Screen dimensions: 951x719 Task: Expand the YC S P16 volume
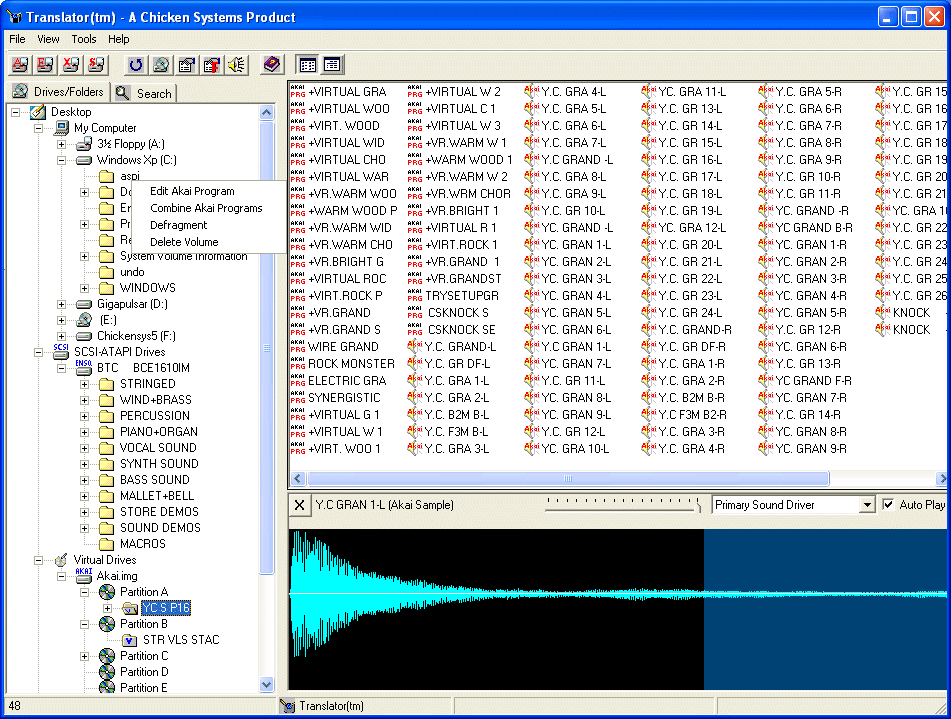click(x=107, y=608)
